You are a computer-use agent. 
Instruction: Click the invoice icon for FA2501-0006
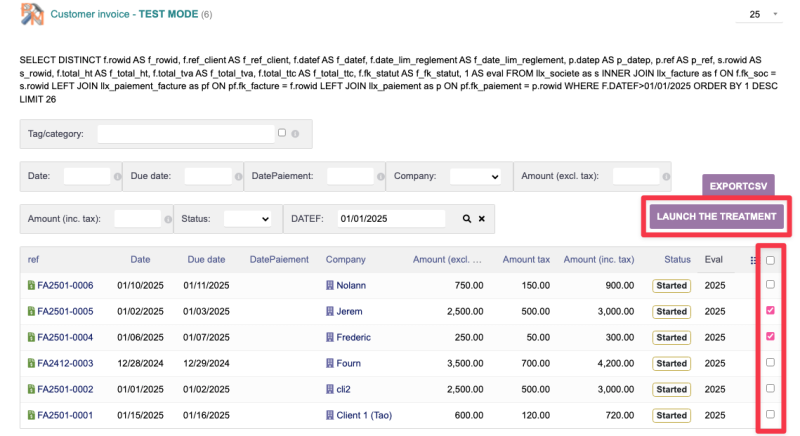tap(31, 285)
